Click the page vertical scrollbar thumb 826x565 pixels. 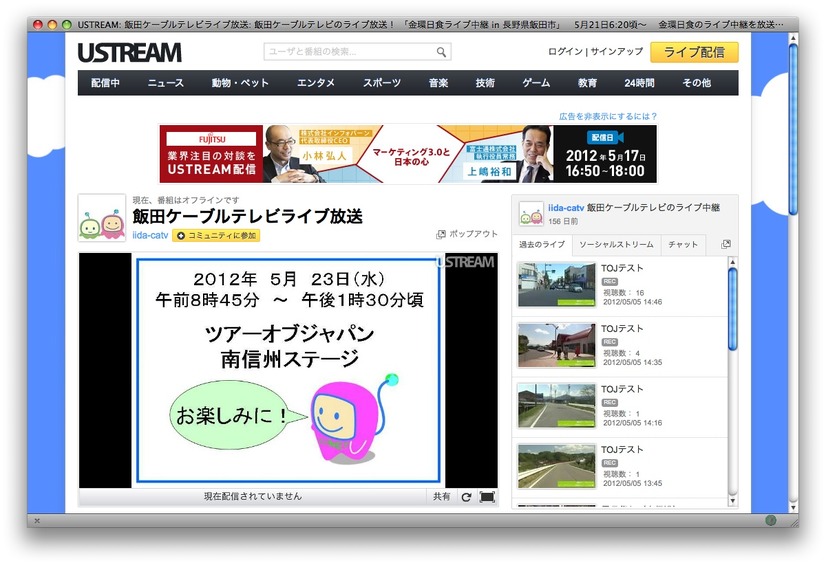click(793, 129)
